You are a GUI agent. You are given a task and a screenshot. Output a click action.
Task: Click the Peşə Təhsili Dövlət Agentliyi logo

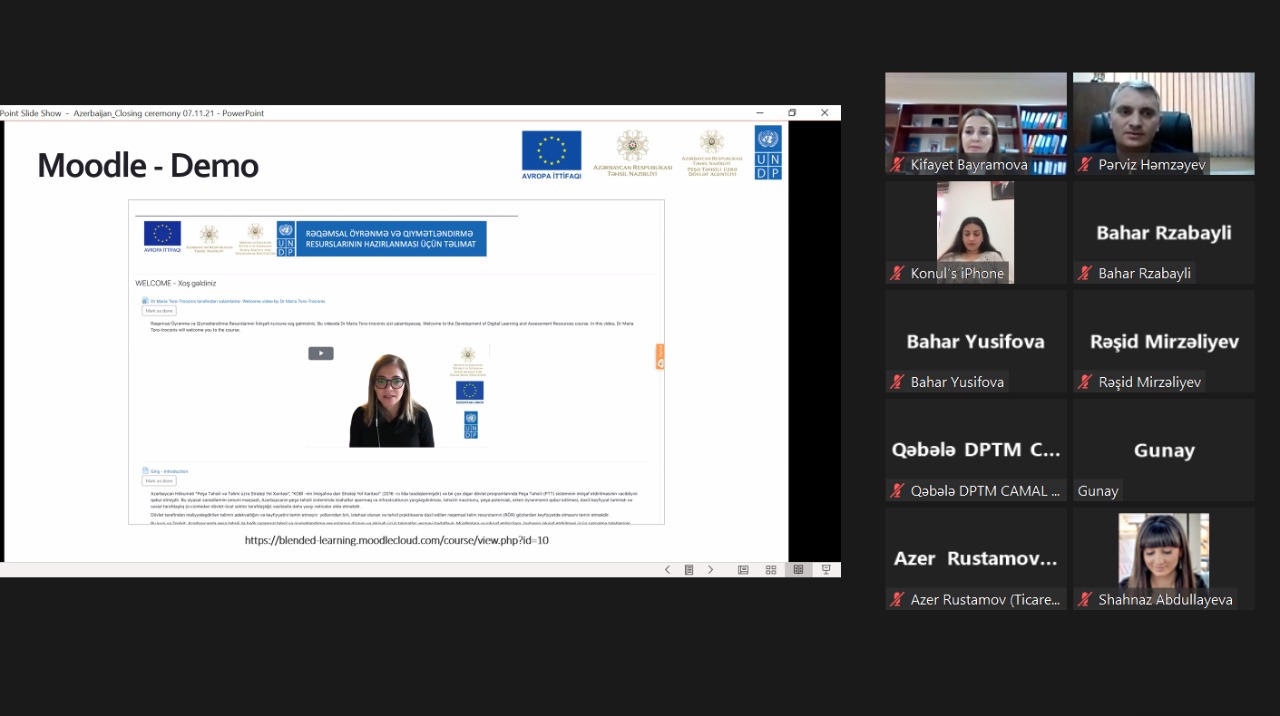click(x=712, y=153)
